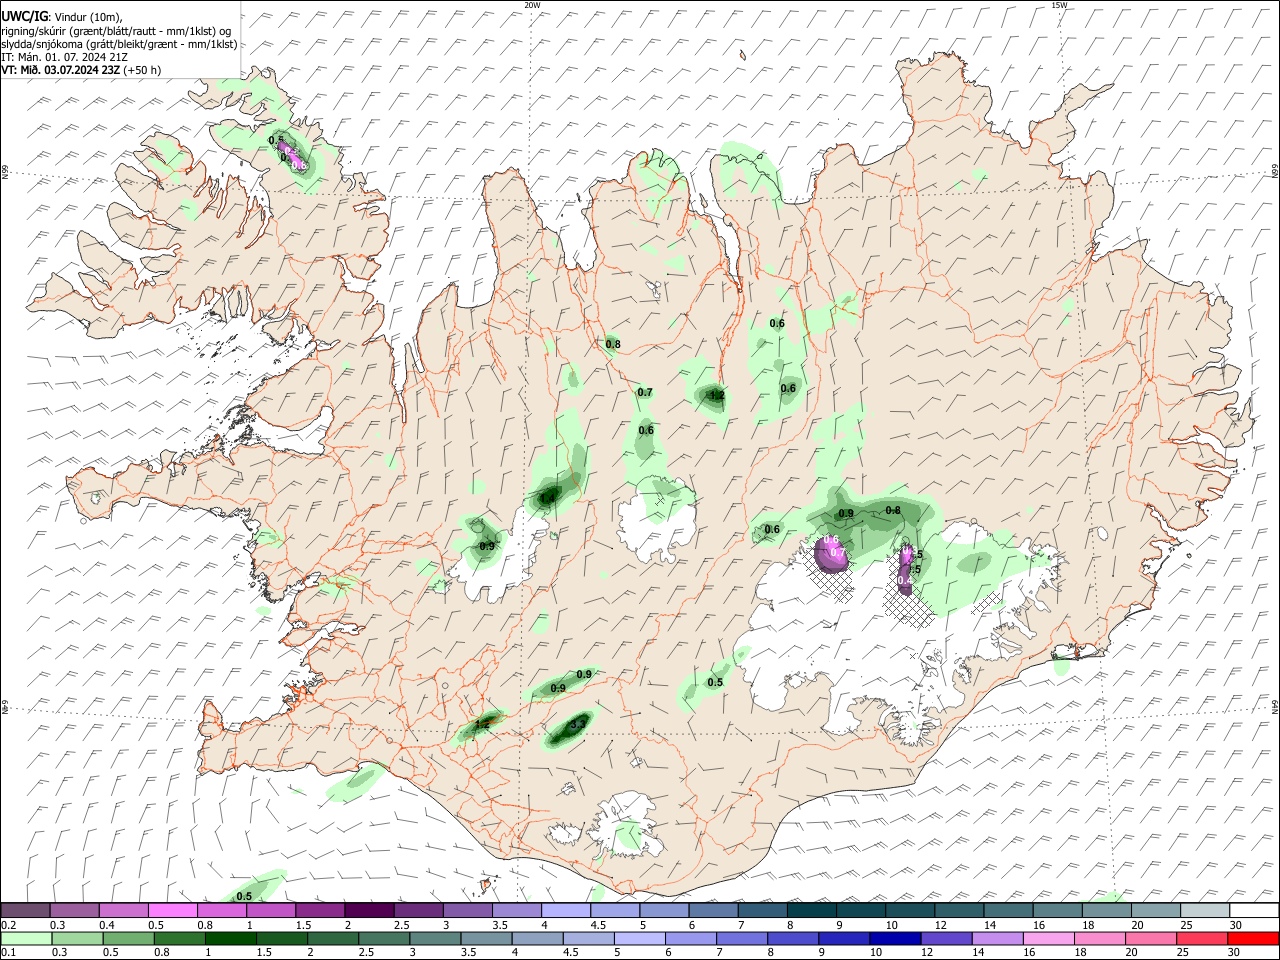This screenshot has height=960, width=1280.
Task: Pick the navy blue swatch at 10 in lower legend
Action: tap(895, 938)
